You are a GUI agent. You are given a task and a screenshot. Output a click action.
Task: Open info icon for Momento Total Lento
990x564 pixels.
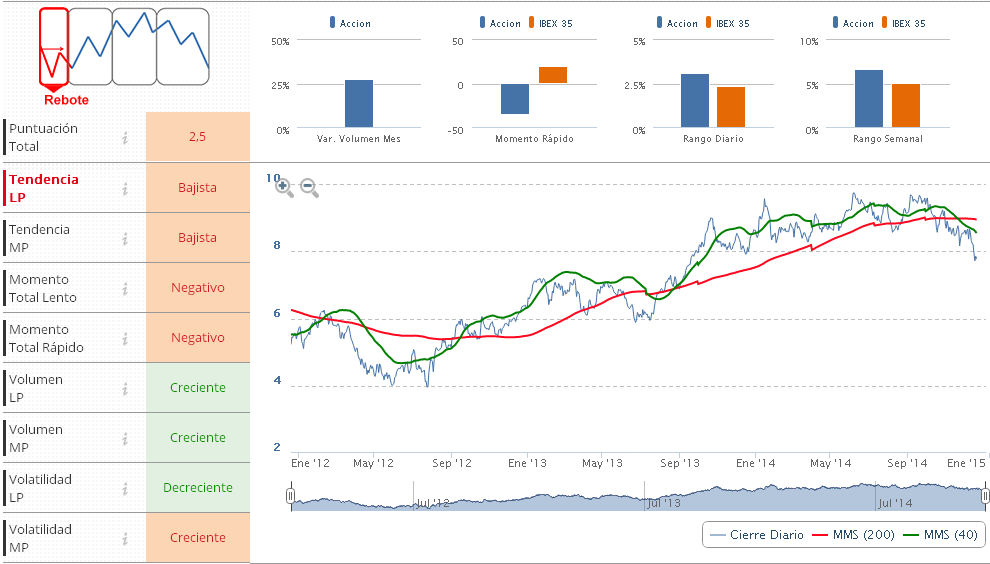(x=125, y=288)
